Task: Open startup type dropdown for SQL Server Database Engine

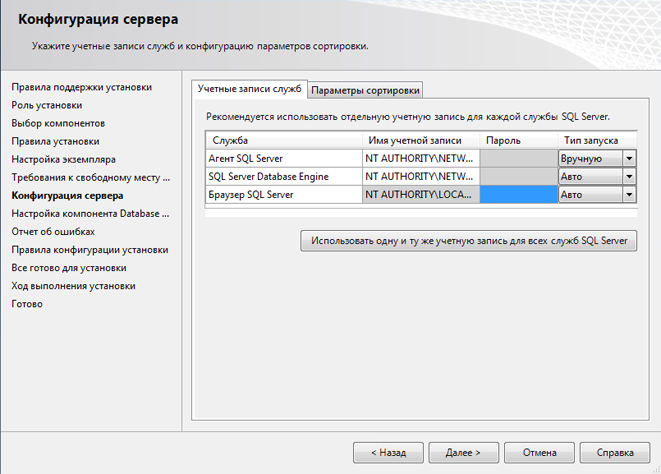Action: point(629,177)
